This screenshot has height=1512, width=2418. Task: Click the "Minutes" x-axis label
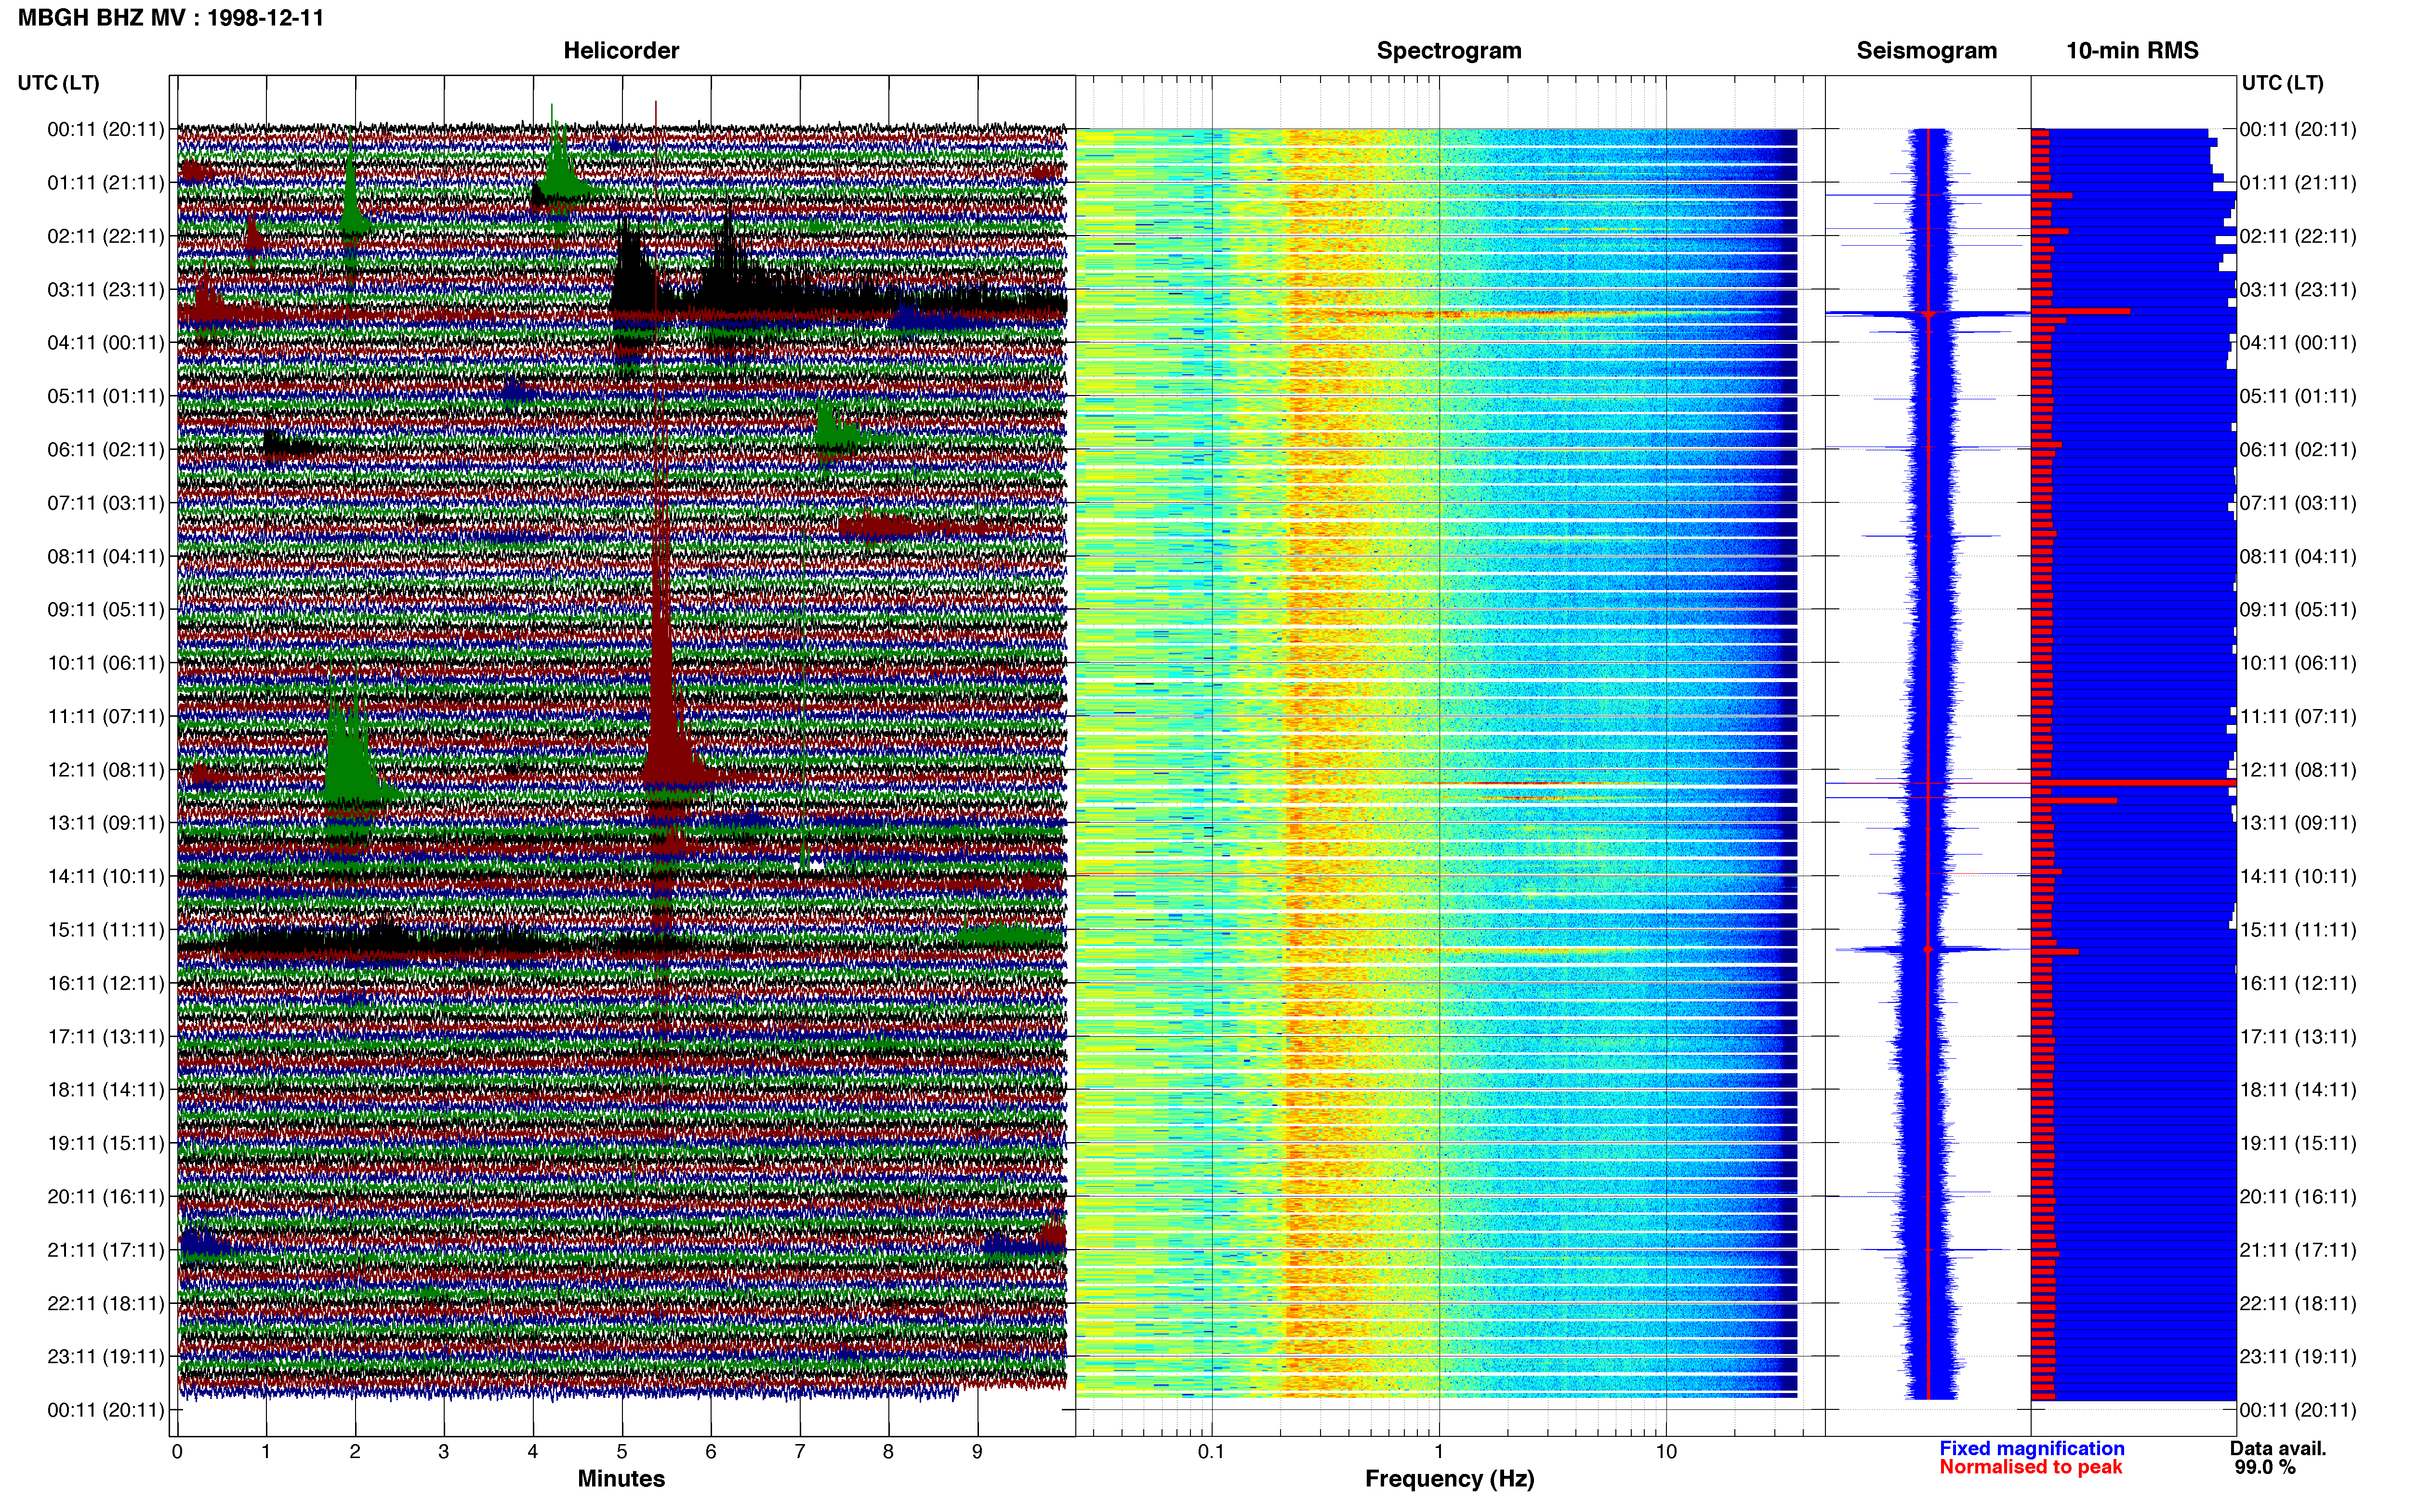[x=621, y=1478]
